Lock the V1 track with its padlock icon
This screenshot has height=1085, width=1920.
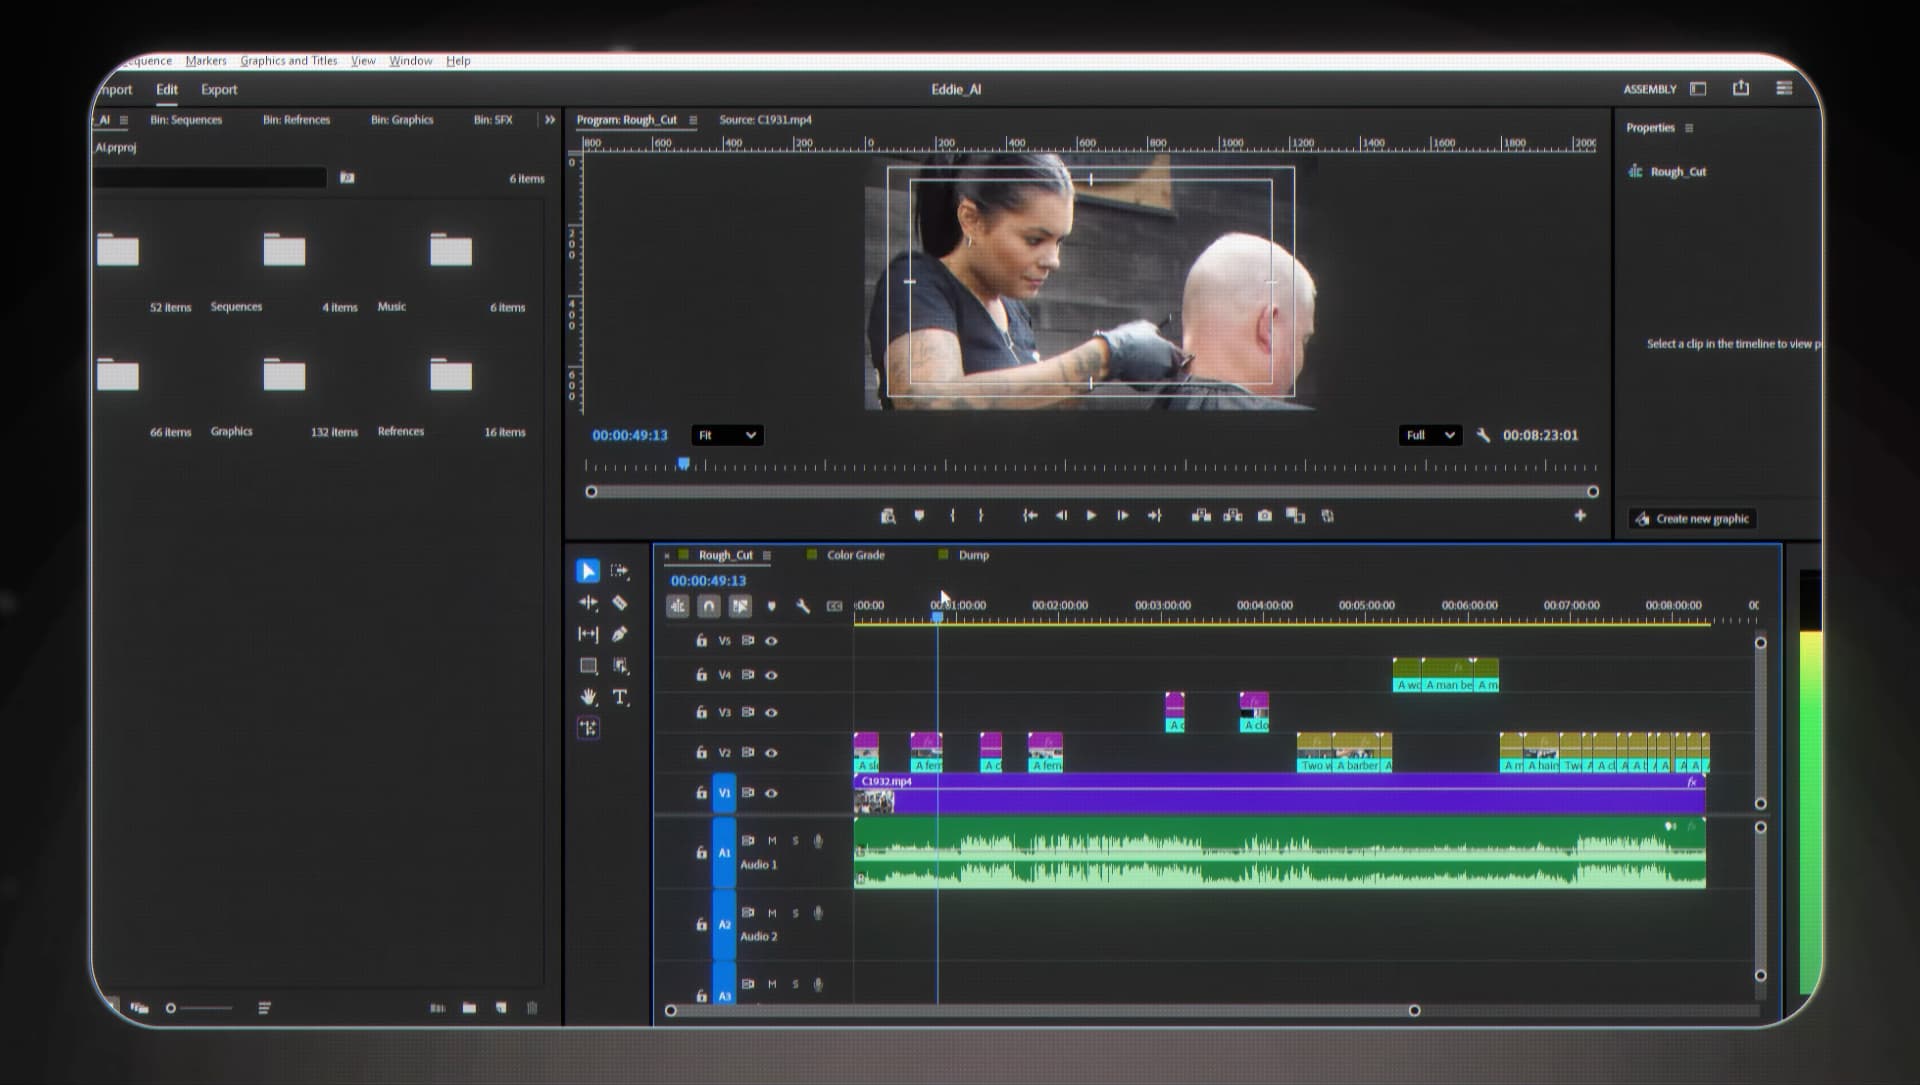701,793
